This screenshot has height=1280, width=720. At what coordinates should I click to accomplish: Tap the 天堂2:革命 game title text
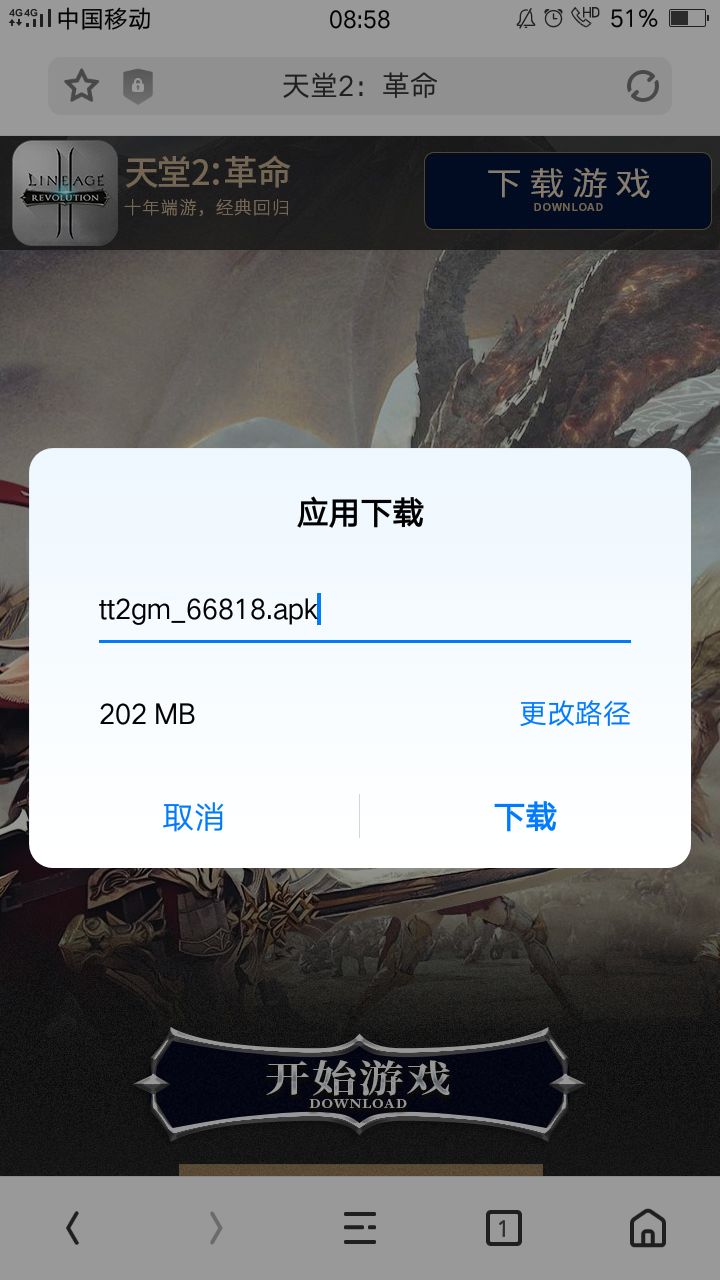208,173
